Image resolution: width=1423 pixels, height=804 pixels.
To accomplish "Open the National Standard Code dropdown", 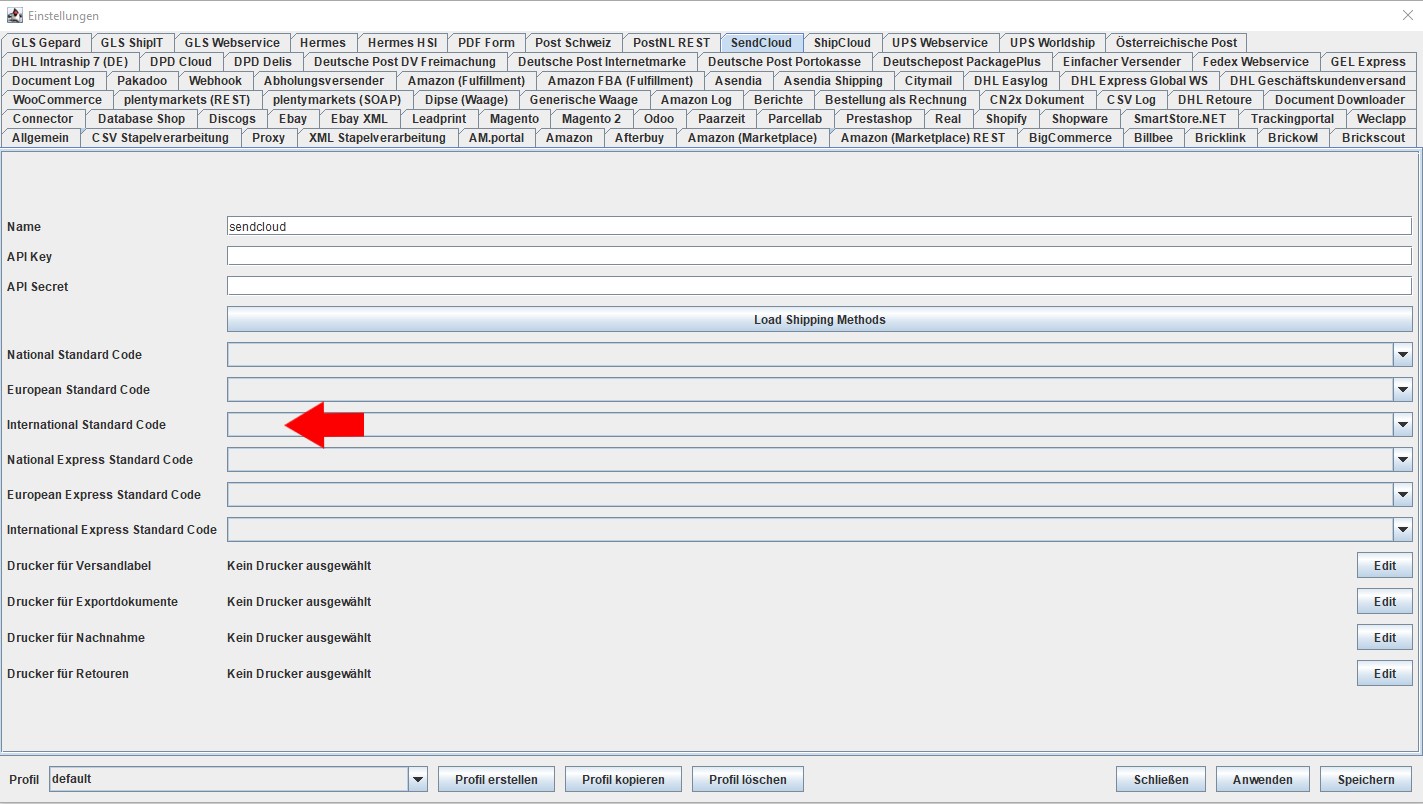I will click(1403, 355).
